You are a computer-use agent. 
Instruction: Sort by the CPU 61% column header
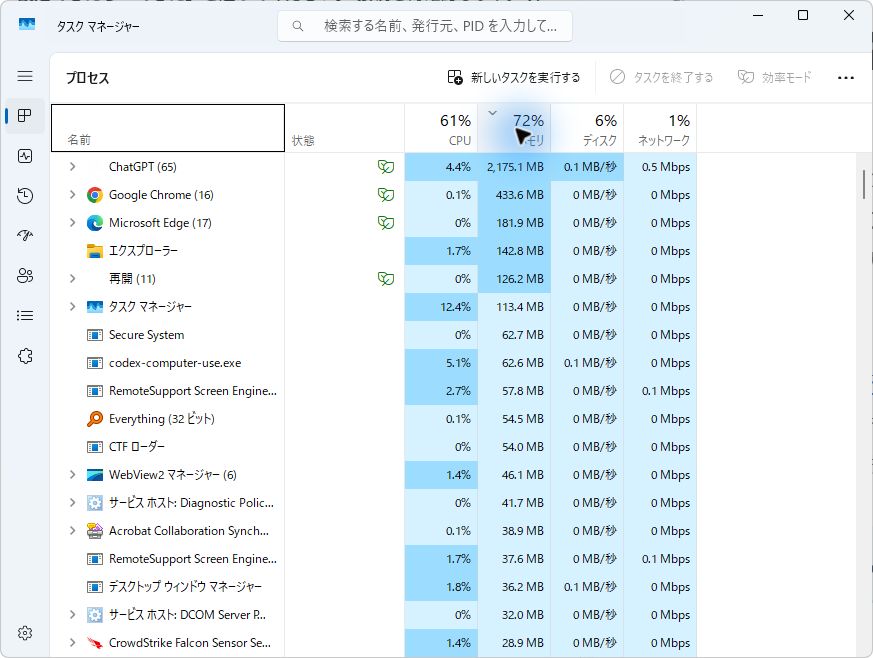click(441, 128)
